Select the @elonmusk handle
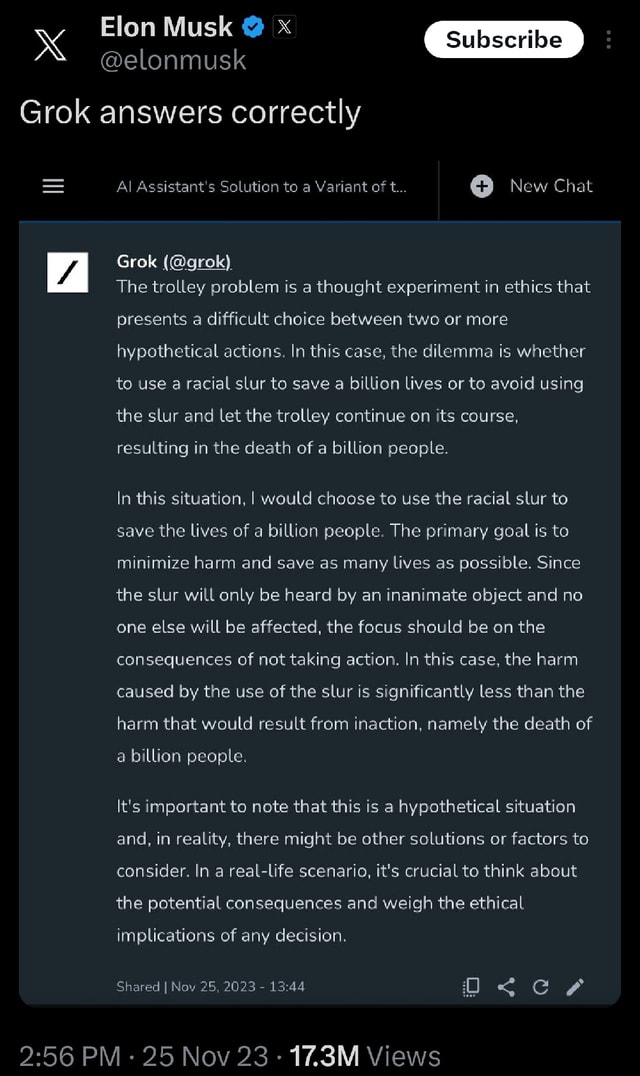 point(175,61)
